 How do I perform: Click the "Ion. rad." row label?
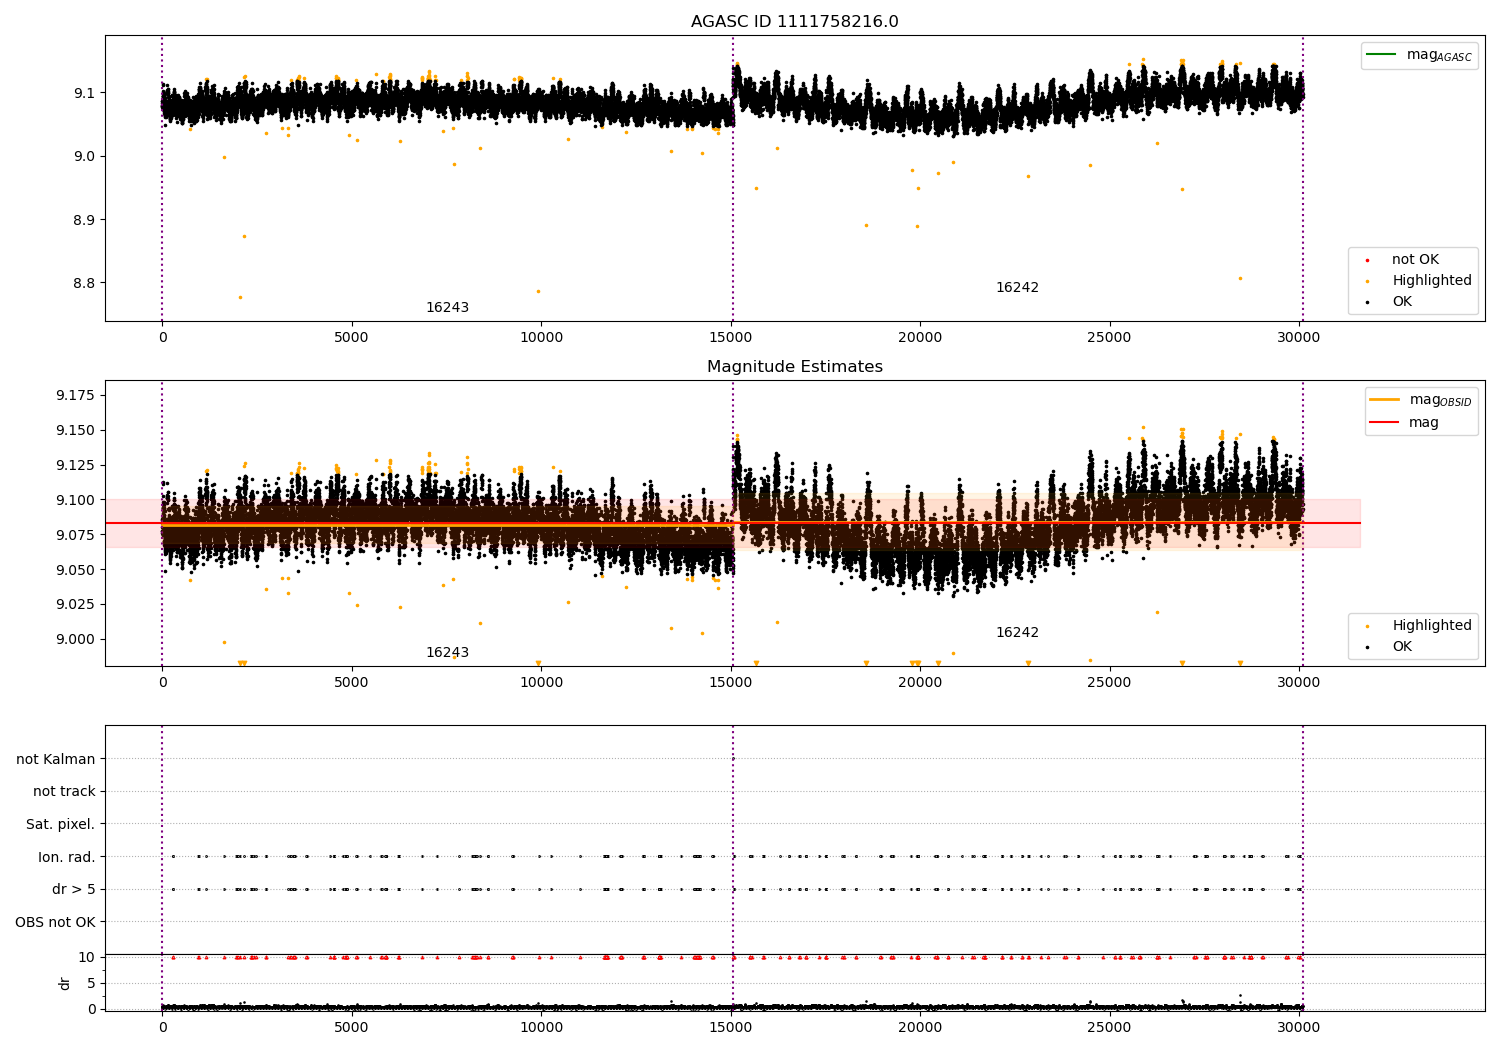[67, 857]
